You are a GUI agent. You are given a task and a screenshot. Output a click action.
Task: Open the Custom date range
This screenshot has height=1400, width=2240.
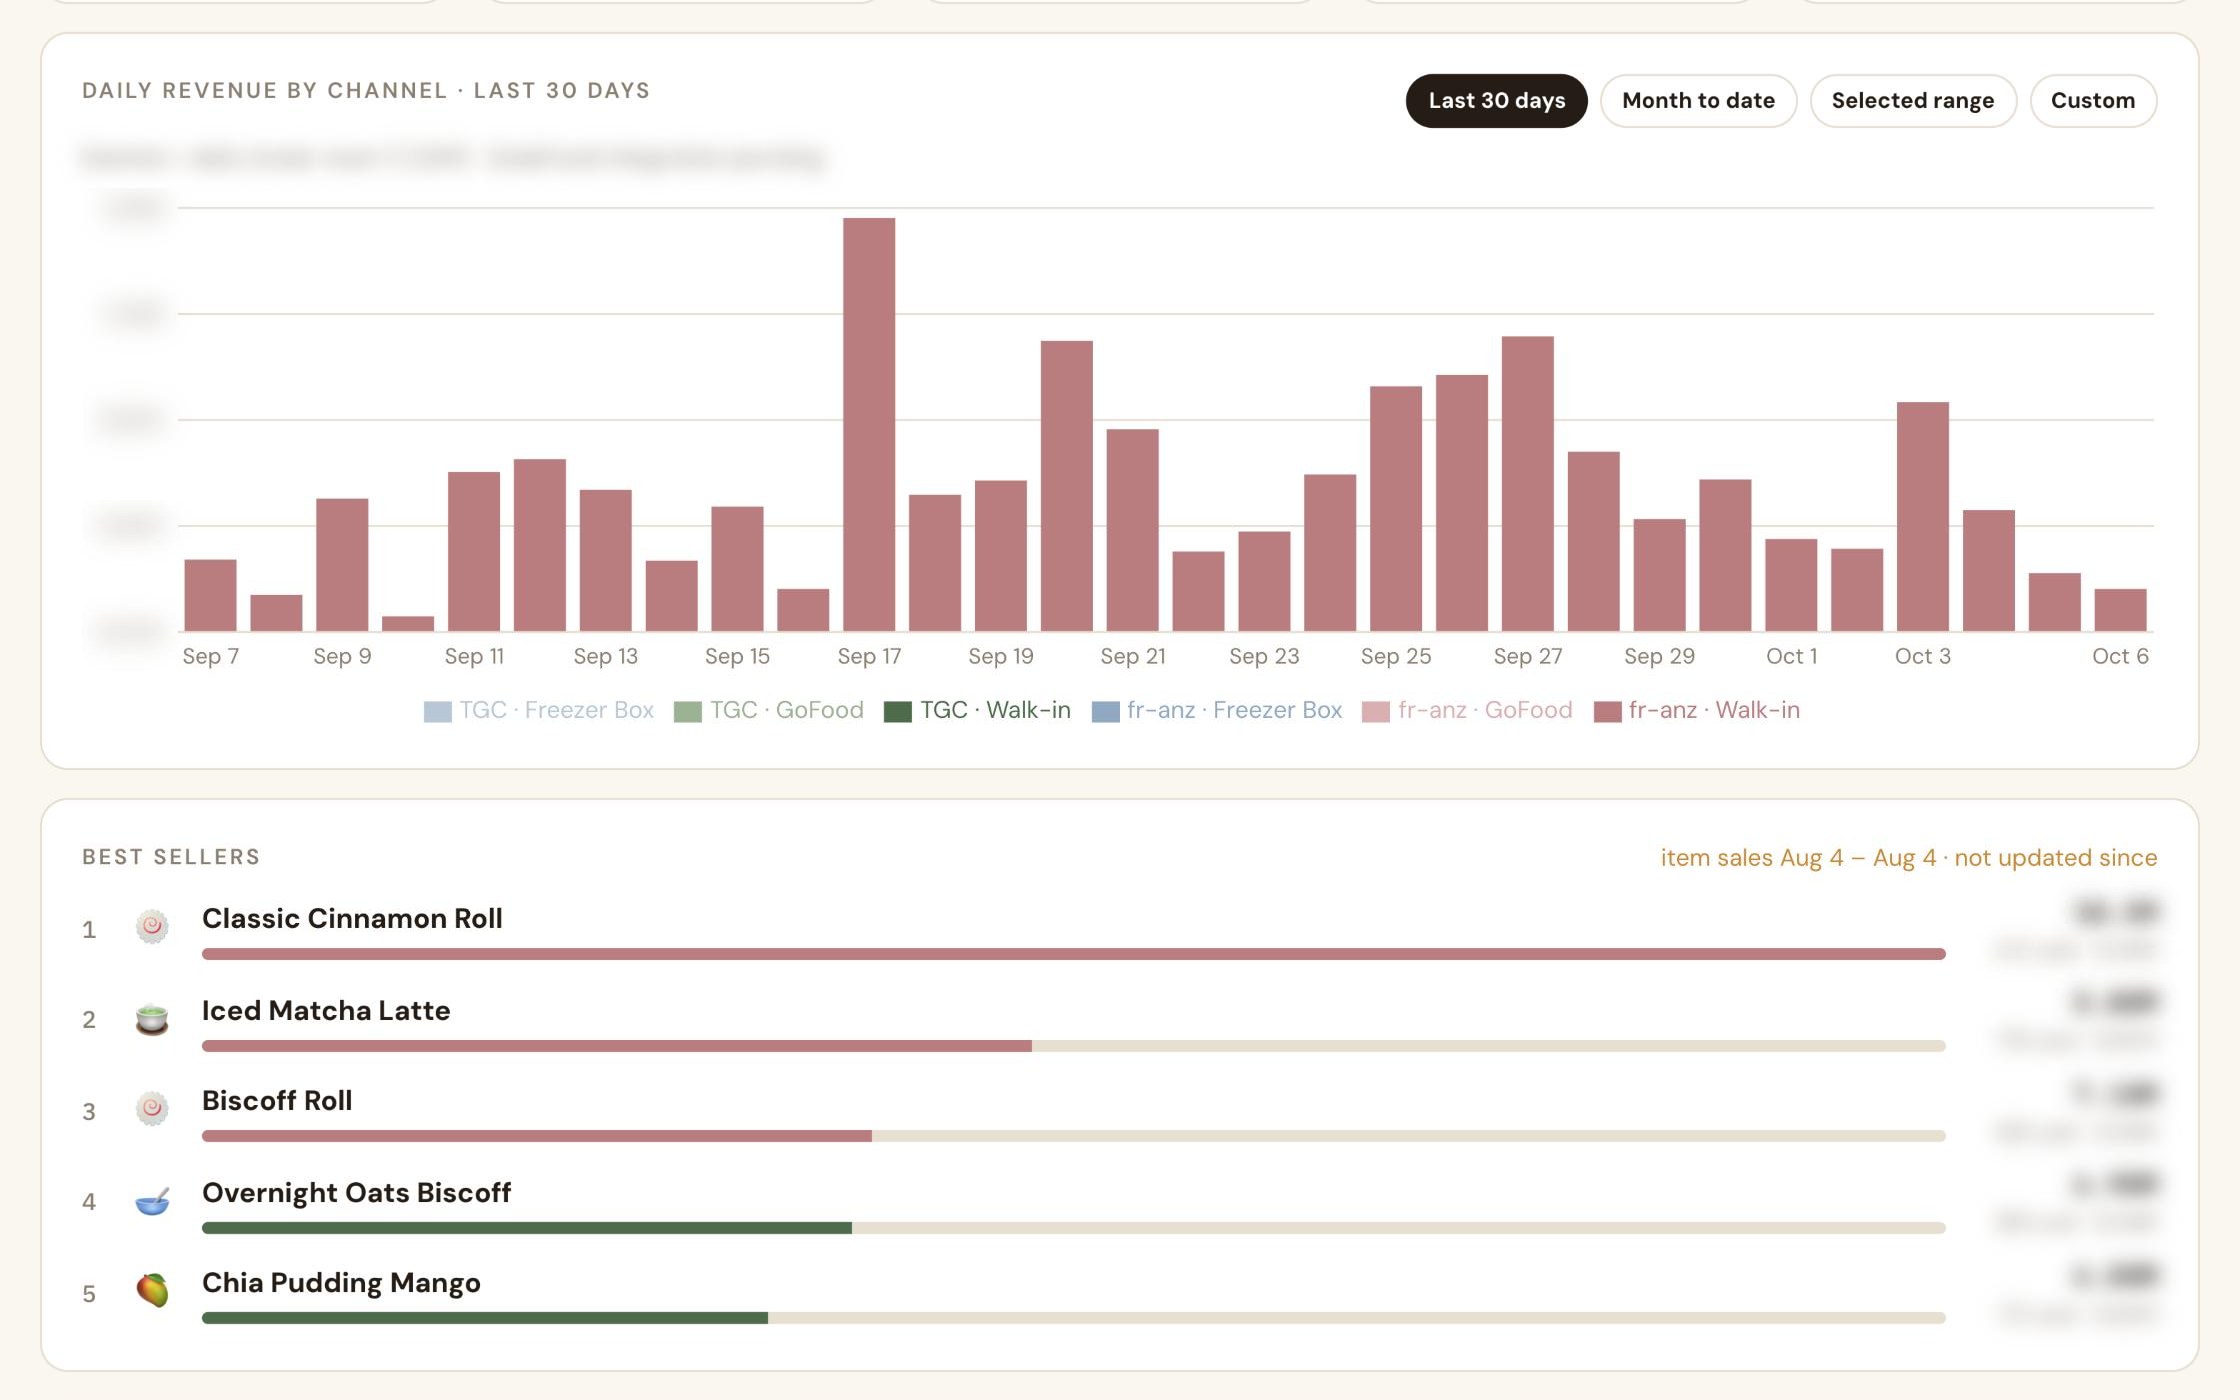(2092, 101)
